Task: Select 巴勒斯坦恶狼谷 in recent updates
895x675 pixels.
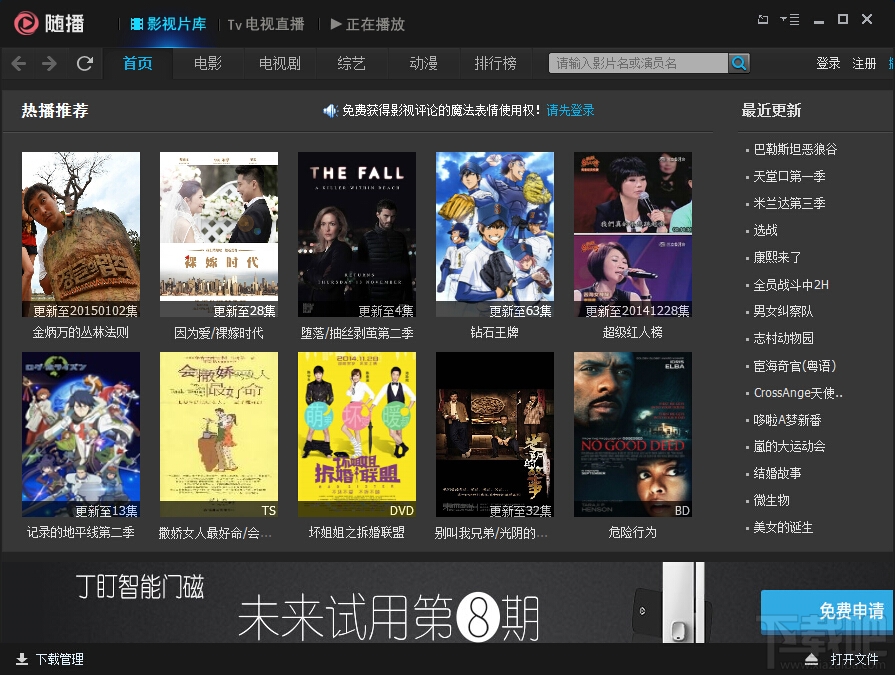Action: [x=795, y=149]
